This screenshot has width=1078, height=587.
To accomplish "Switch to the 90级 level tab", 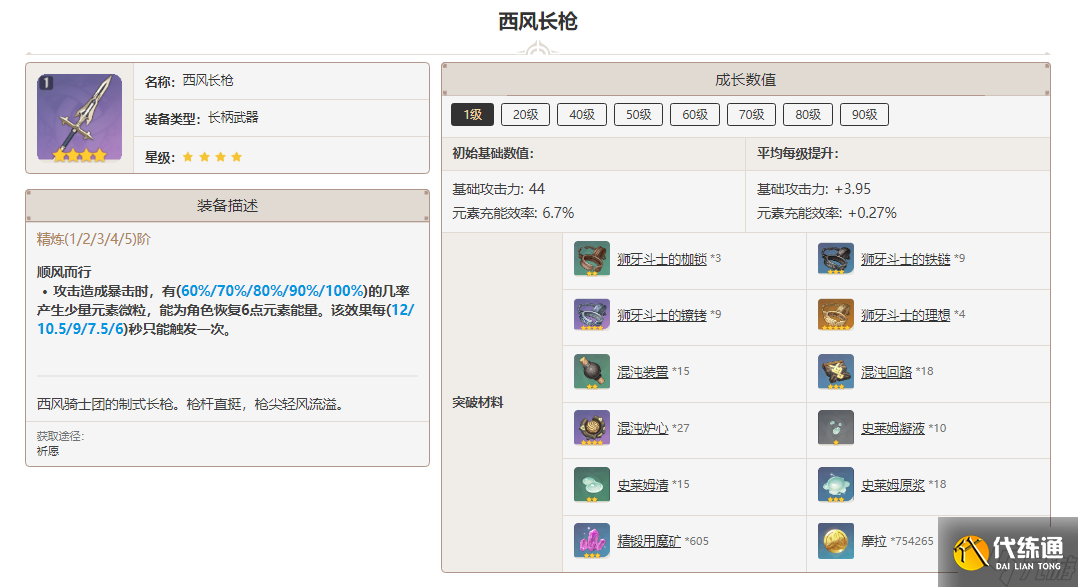I will coord(864,114).
